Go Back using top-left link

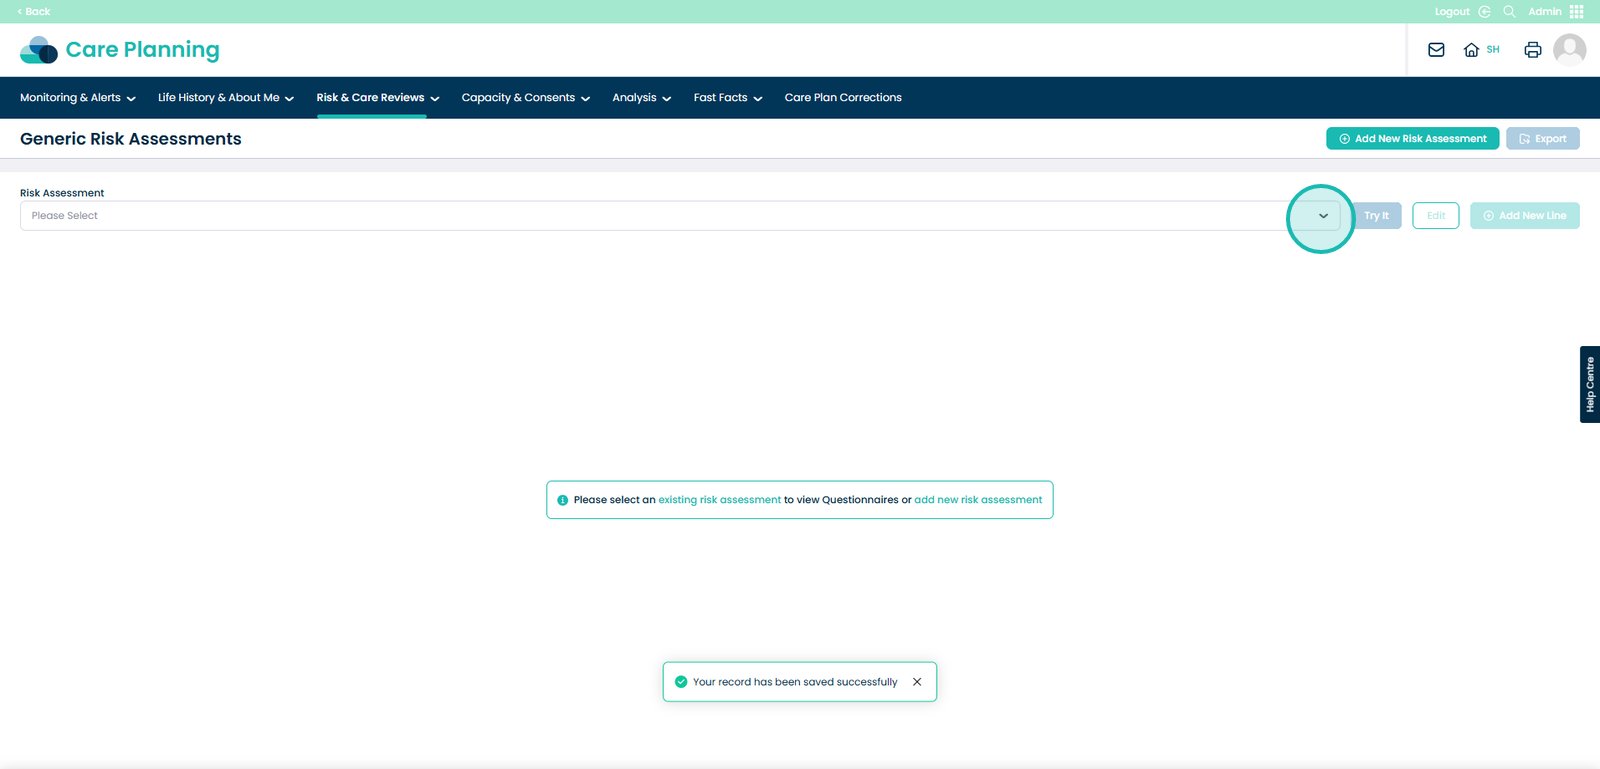(34, 12)
